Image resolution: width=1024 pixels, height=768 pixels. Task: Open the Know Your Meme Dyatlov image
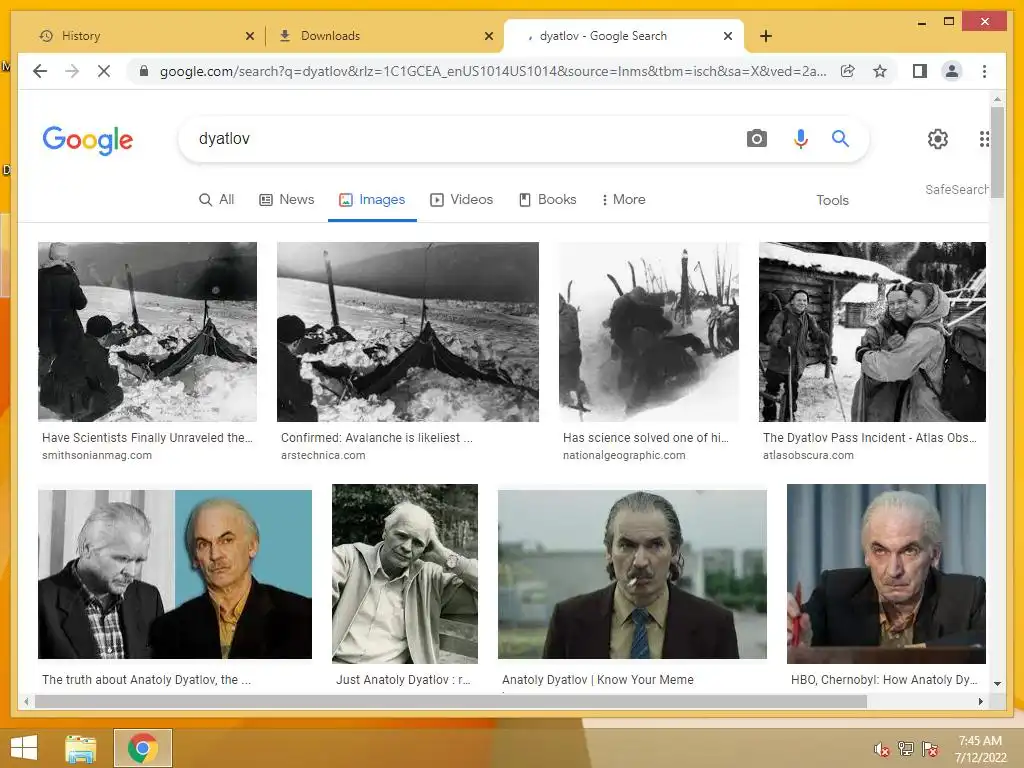click(632, 574)
